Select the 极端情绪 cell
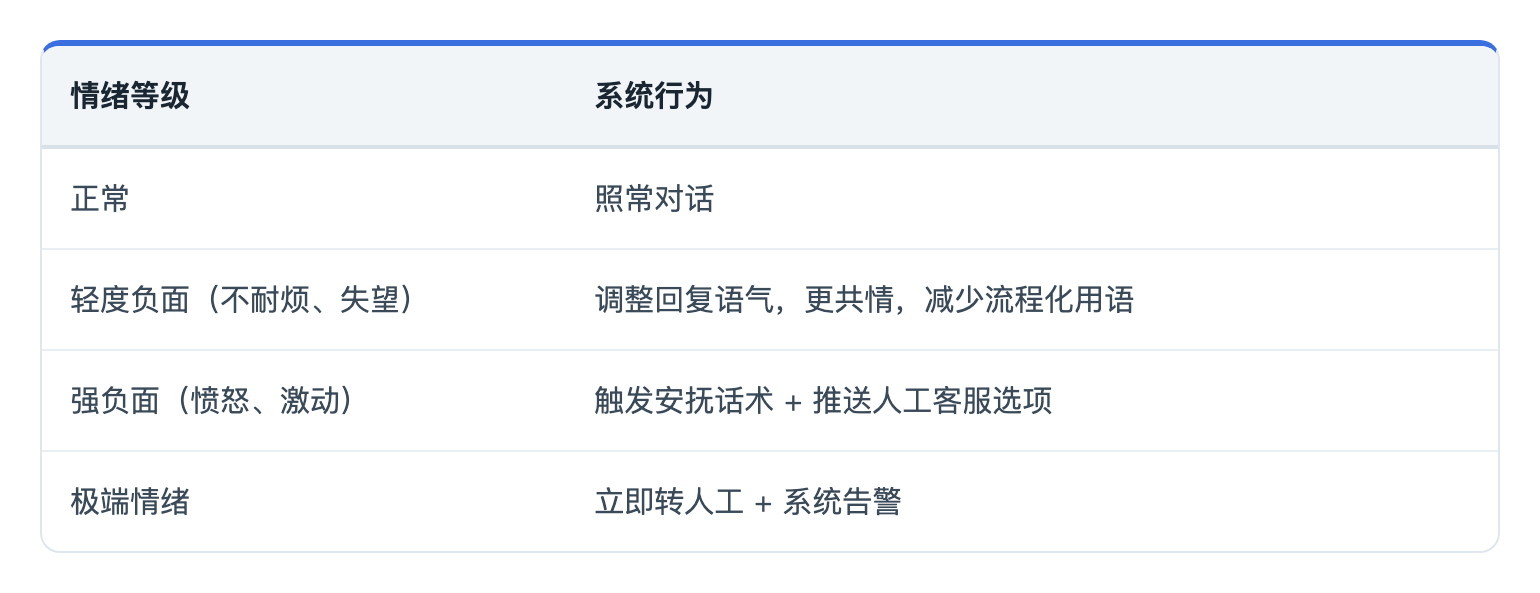Screen dimensions: 1540x593 tap(130, 502)
